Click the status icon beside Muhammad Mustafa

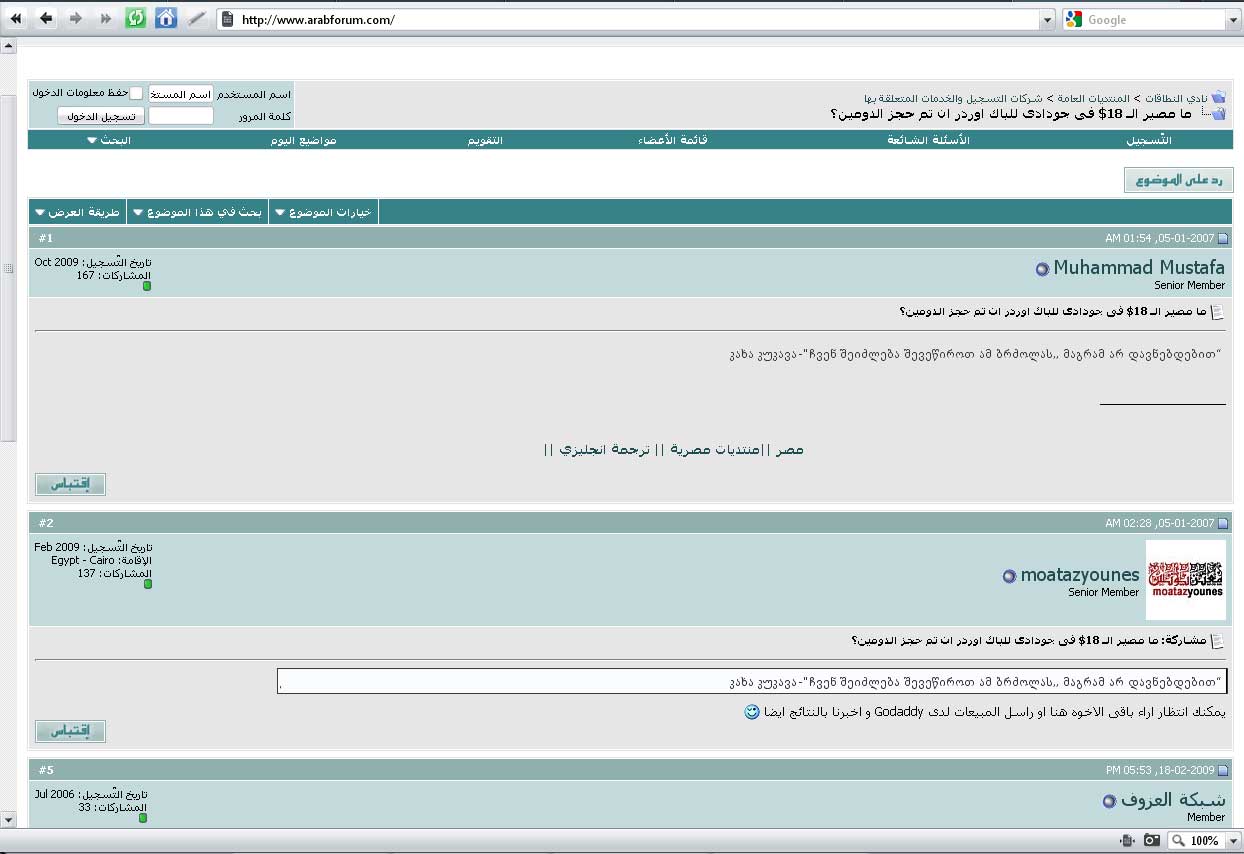coord(1042,269)
